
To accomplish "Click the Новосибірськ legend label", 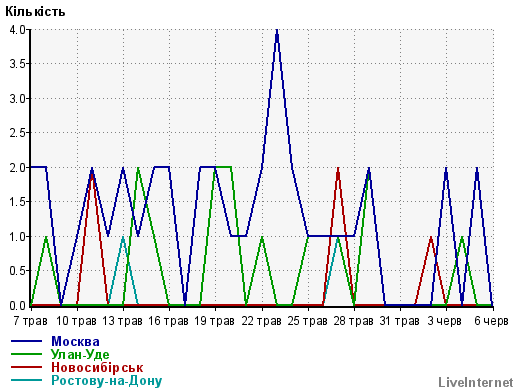I will [97, 367].
